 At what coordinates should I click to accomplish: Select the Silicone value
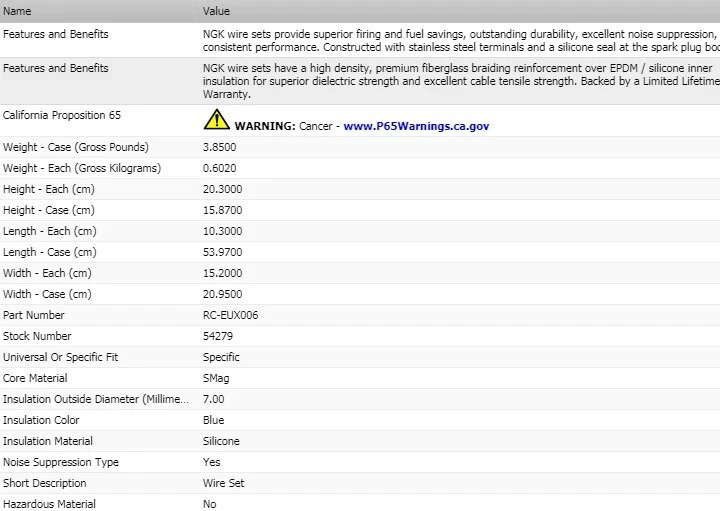221,442
